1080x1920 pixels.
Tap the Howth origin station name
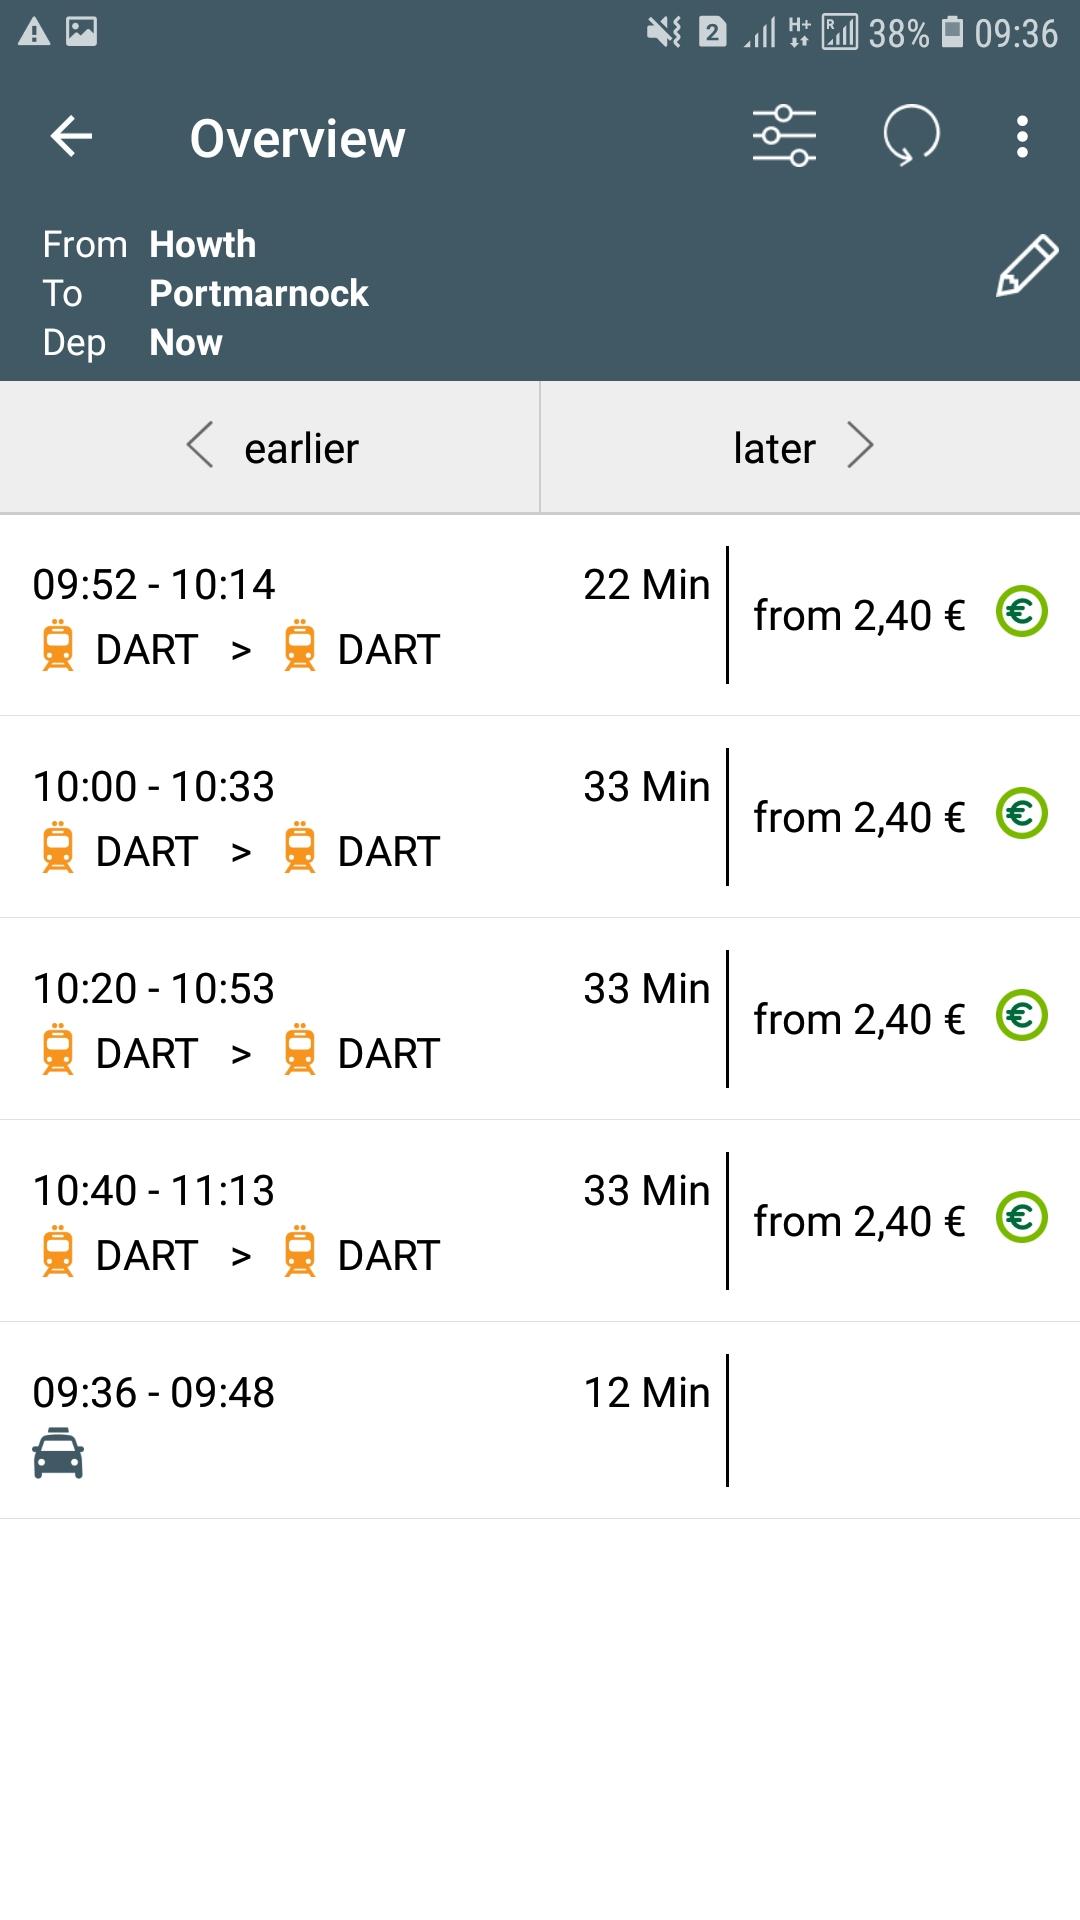coord(203,245)
